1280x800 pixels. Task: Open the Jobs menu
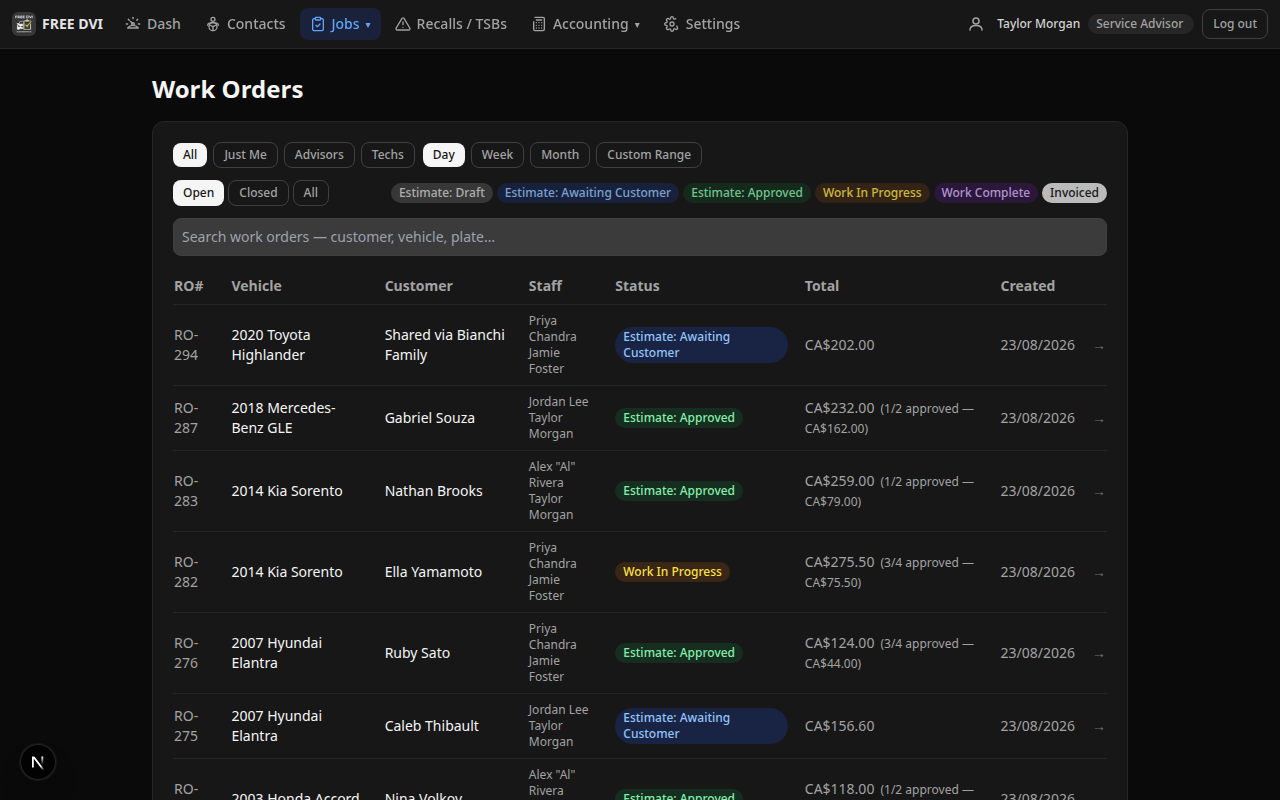click(x=340, y=24)
